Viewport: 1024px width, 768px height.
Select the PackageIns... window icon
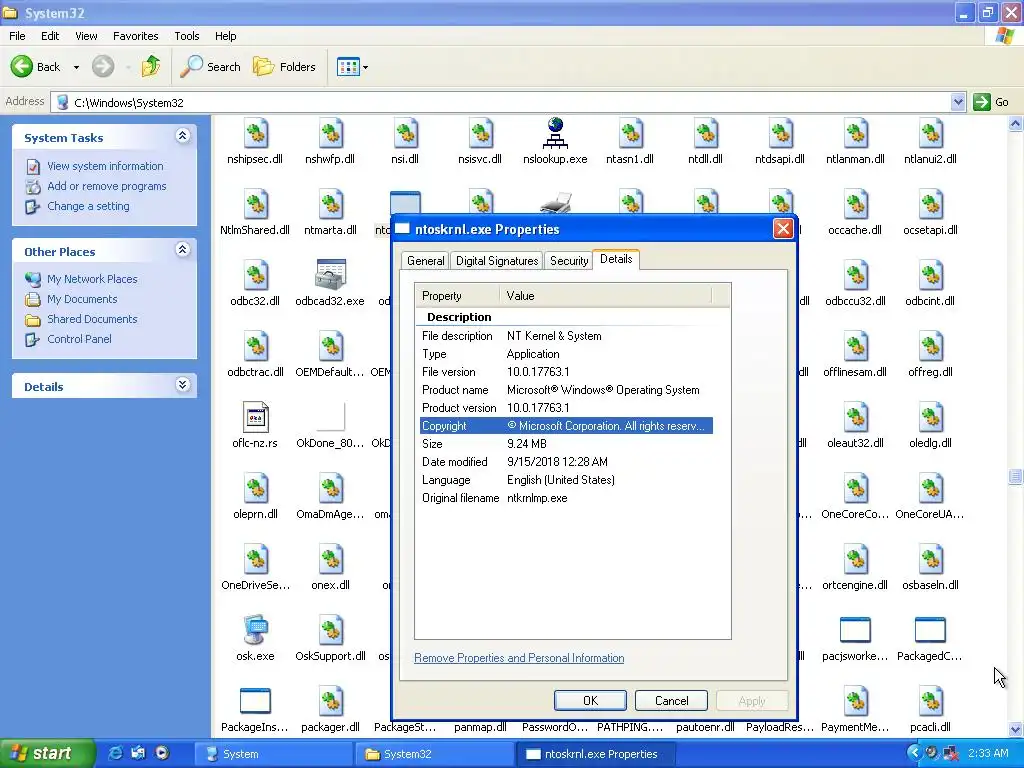[255, 701]
